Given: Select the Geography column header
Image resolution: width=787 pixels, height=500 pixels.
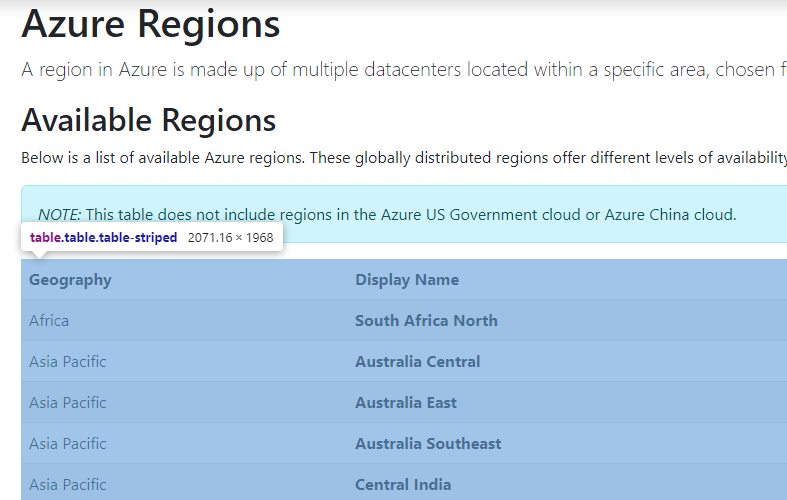Looking at the screenshot, I should pyautogui.click(x=70, y=280).
